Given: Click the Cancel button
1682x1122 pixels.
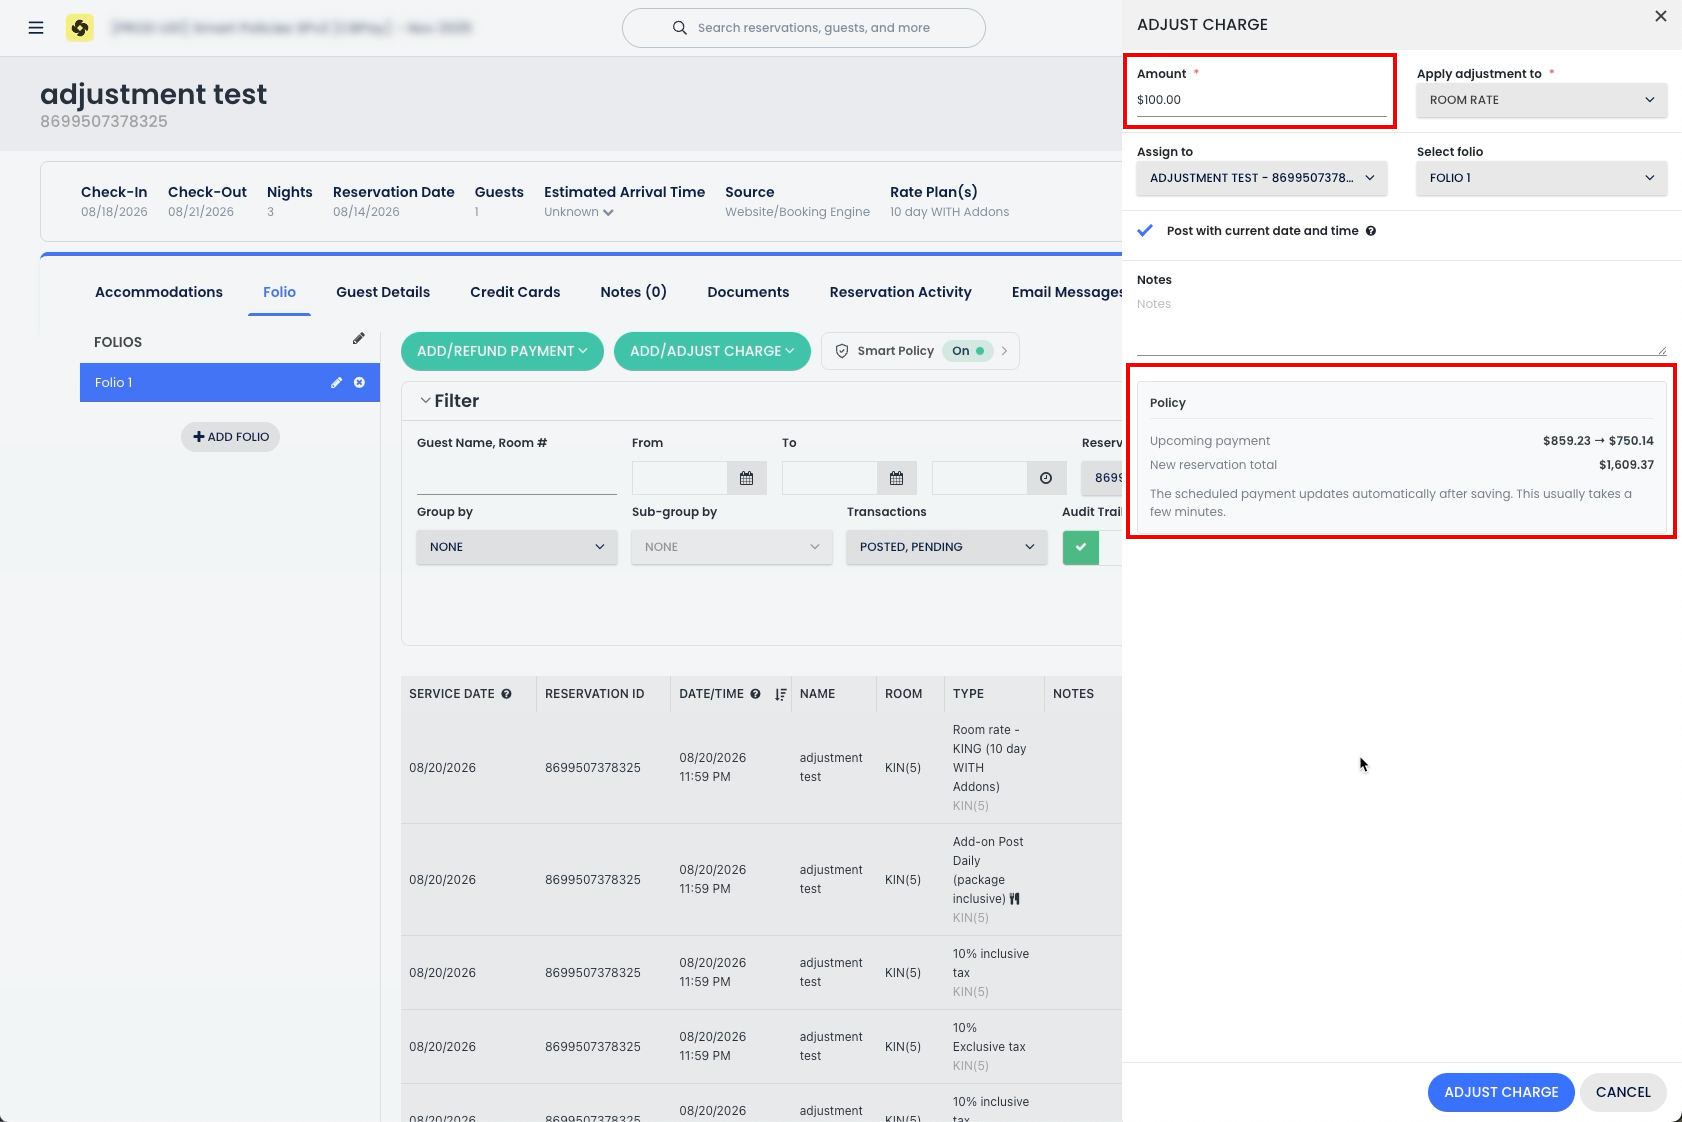Looking at the screenshot, I should coord(1623,1092).
